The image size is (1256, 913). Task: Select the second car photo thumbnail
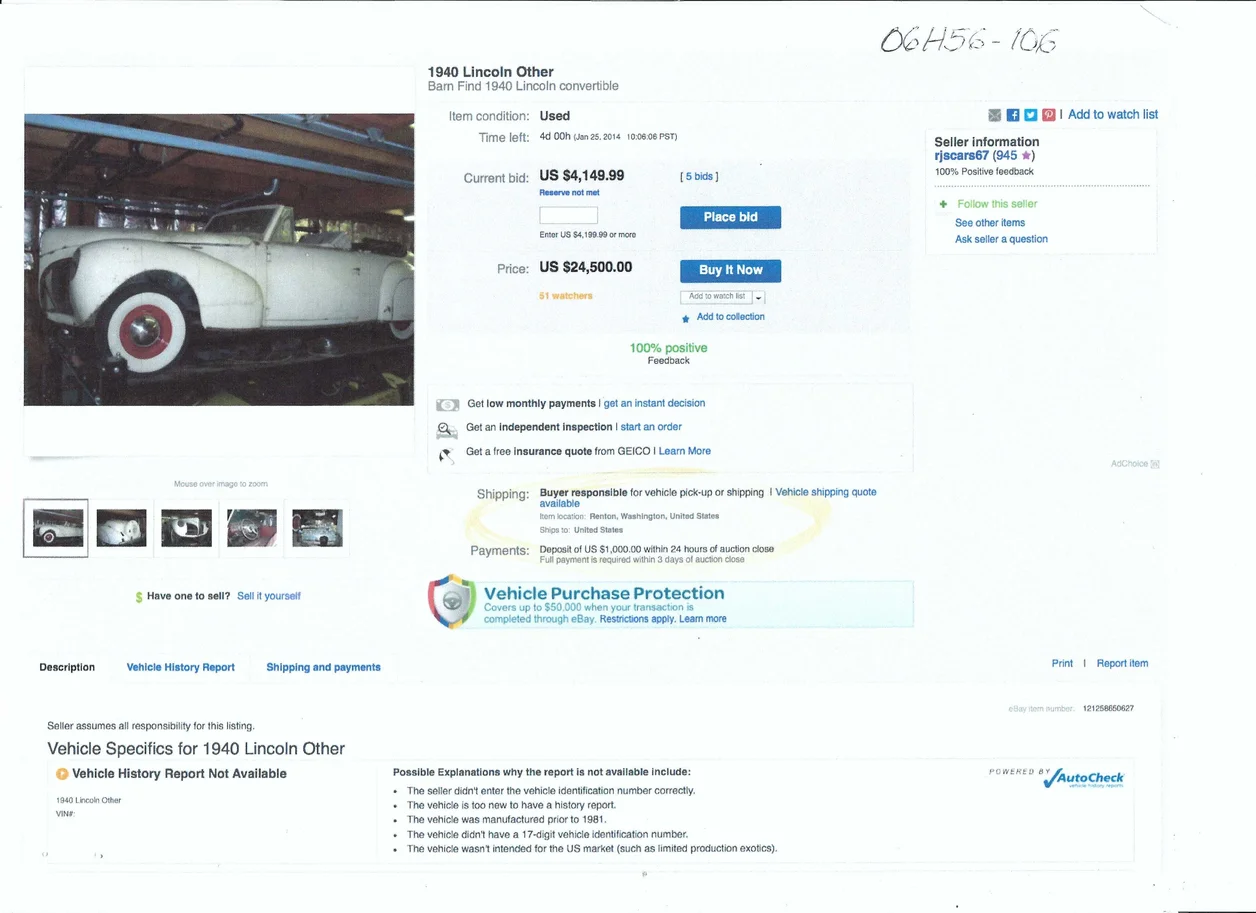point(122,528)
